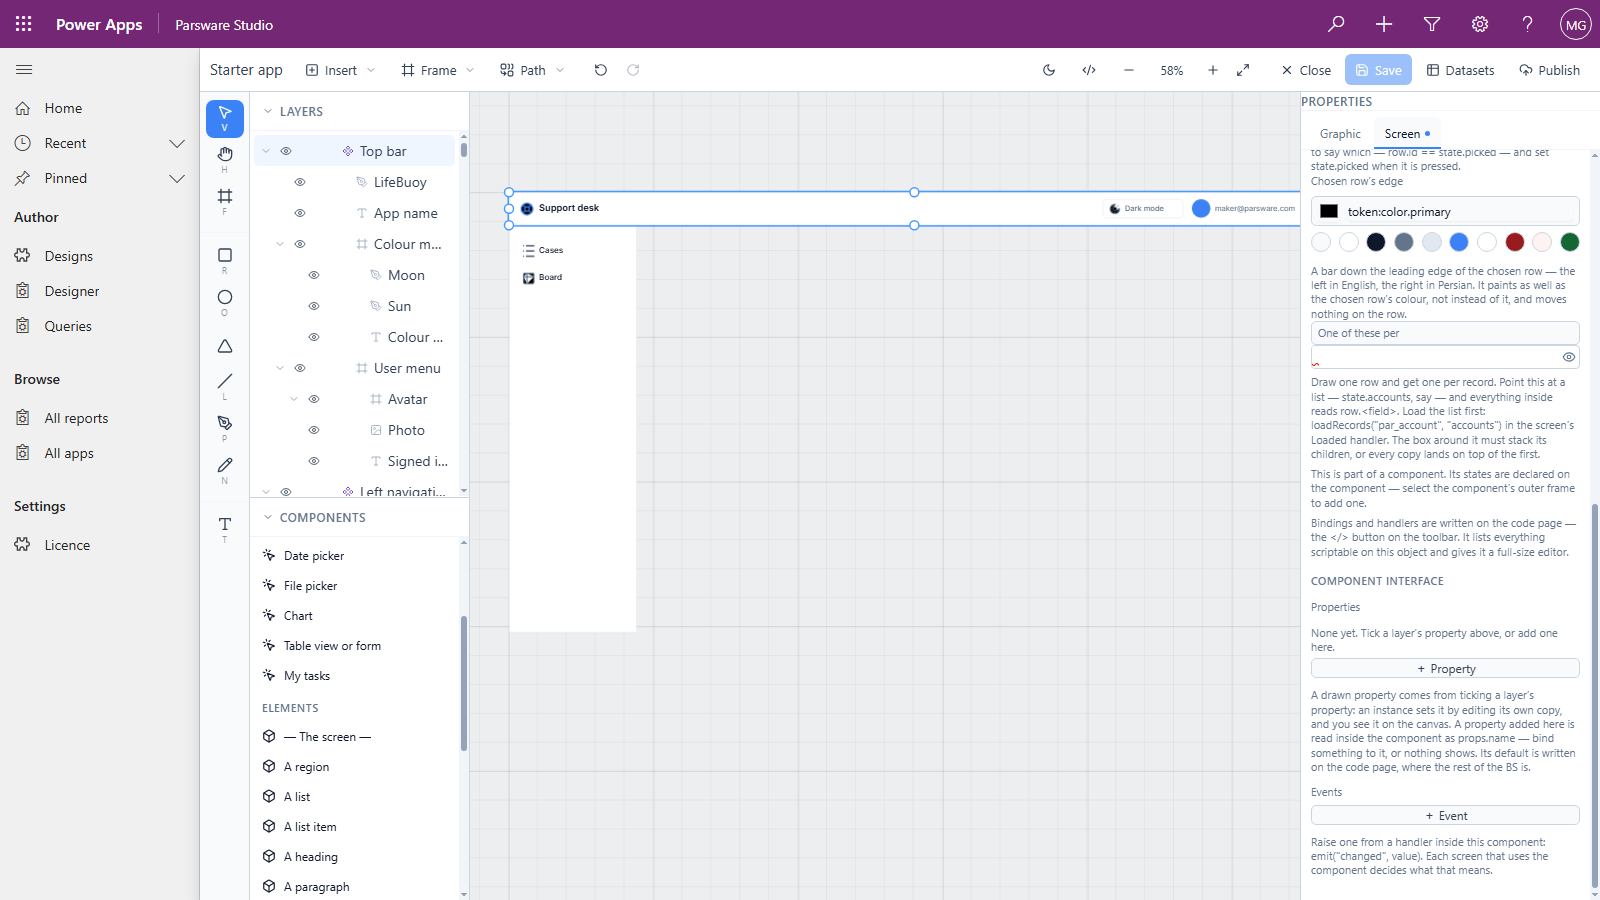Pick the blue color swatch
Viewport: 1600px width, 900px height.
(1459, 242)
